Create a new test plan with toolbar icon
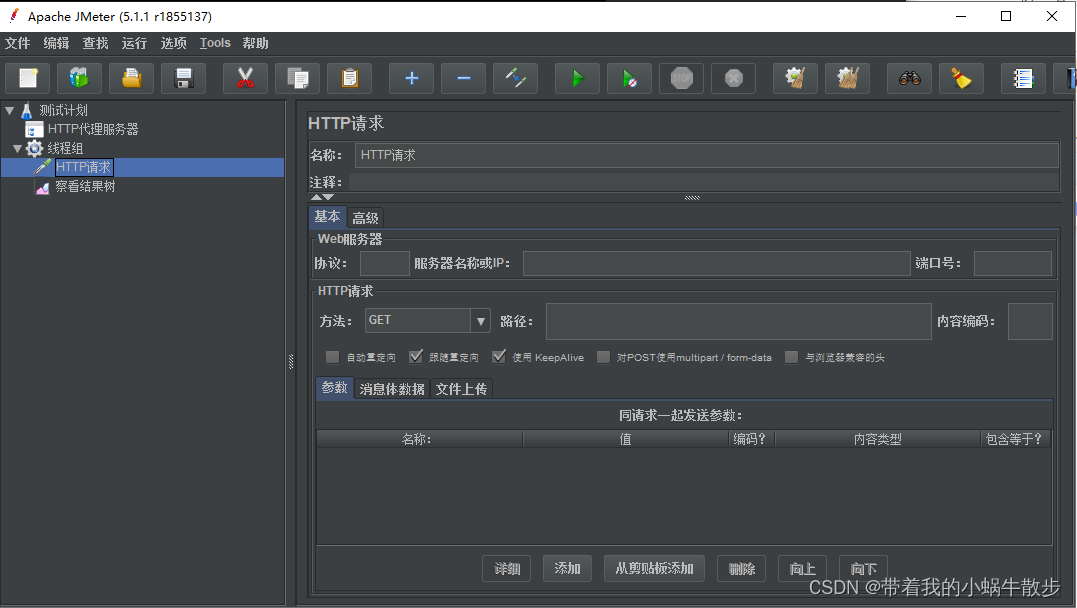Image resolution: width=1077 pixels, height=608 pixels. [x=28, y=78]
